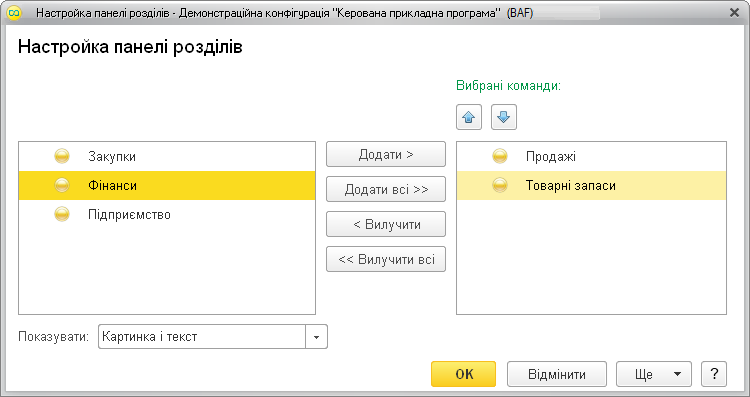Click the yellow icon beside Закупки
Screen dimensions: 750x397
[x=62, y=156]
